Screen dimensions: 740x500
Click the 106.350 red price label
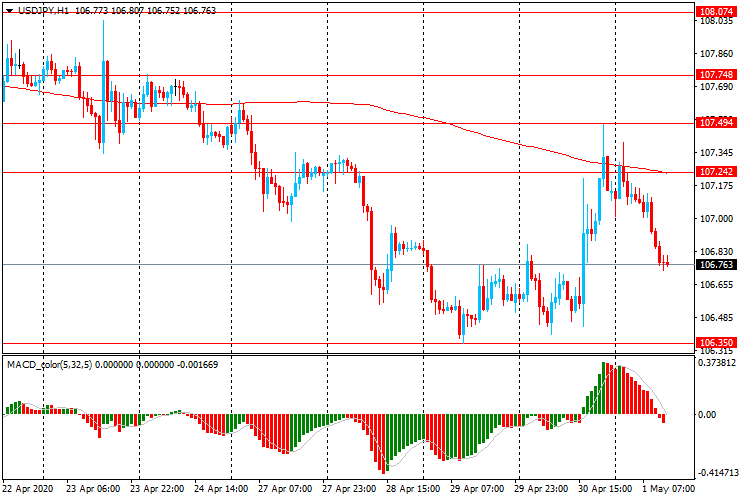(x=716, y=342)
